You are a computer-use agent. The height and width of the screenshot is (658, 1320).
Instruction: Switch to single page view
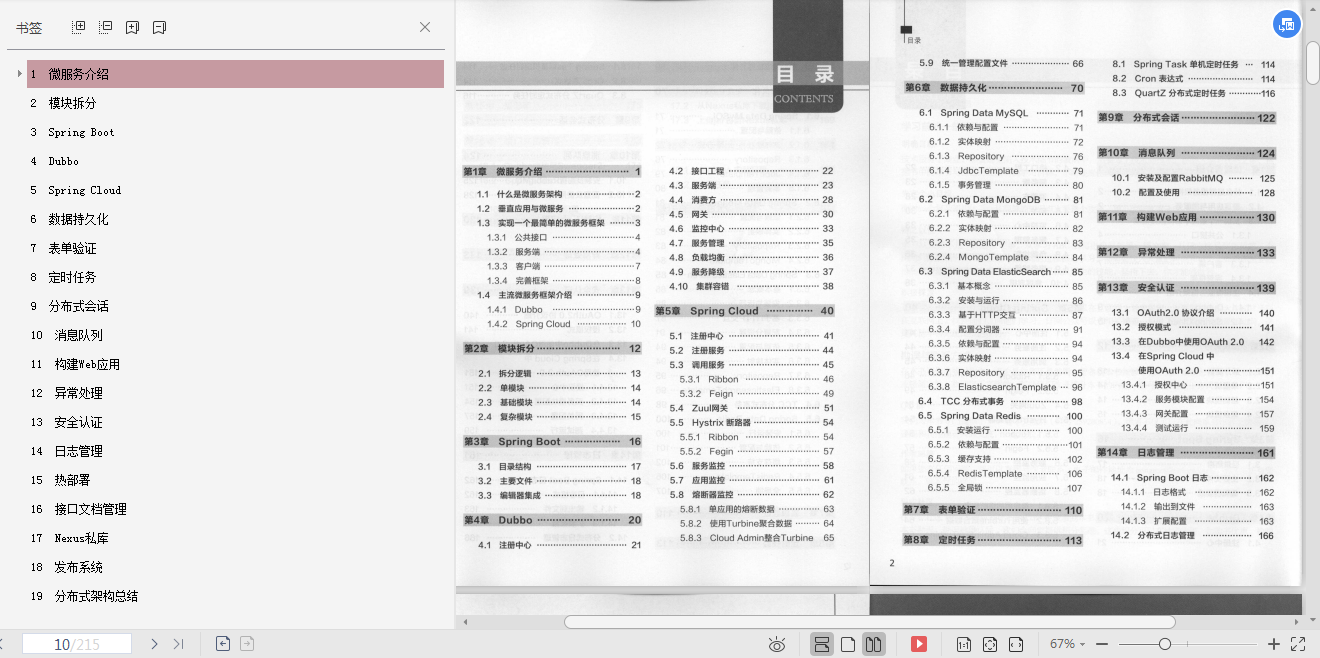click(x=848, y=644)
